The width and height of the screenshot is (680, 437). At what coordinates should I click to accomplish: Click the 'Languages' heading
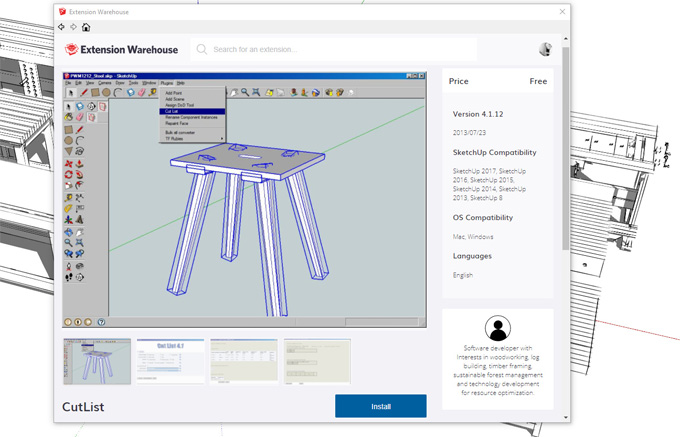[x=472, y=256]
